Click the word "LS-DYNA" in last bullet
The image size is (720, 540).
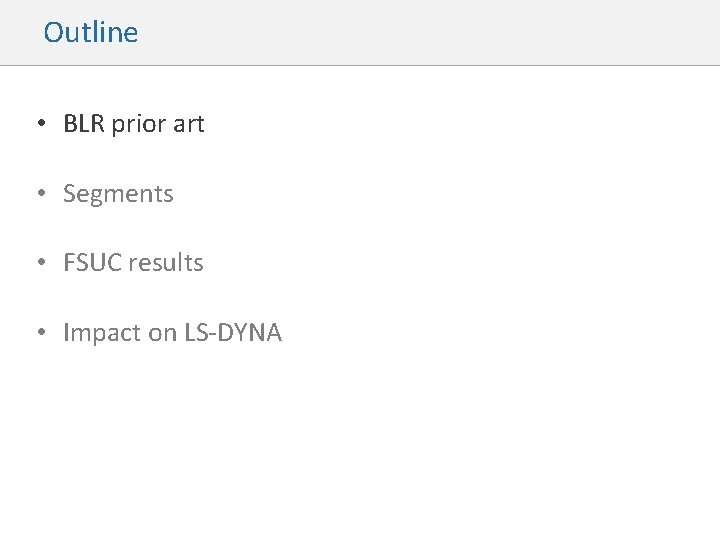coord(233,332)
